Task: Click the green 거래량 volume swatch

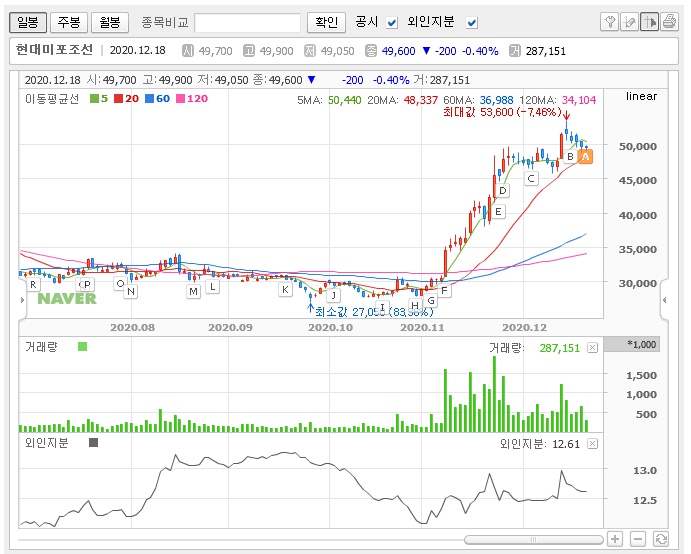Action: click(82, 347)
